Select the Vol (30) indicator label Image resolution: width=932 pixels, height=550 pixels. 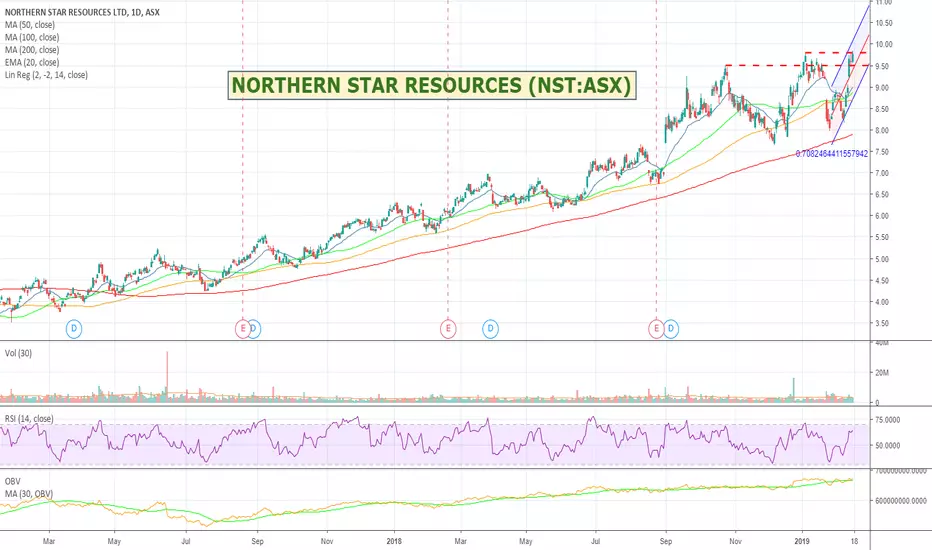point(18,353)
